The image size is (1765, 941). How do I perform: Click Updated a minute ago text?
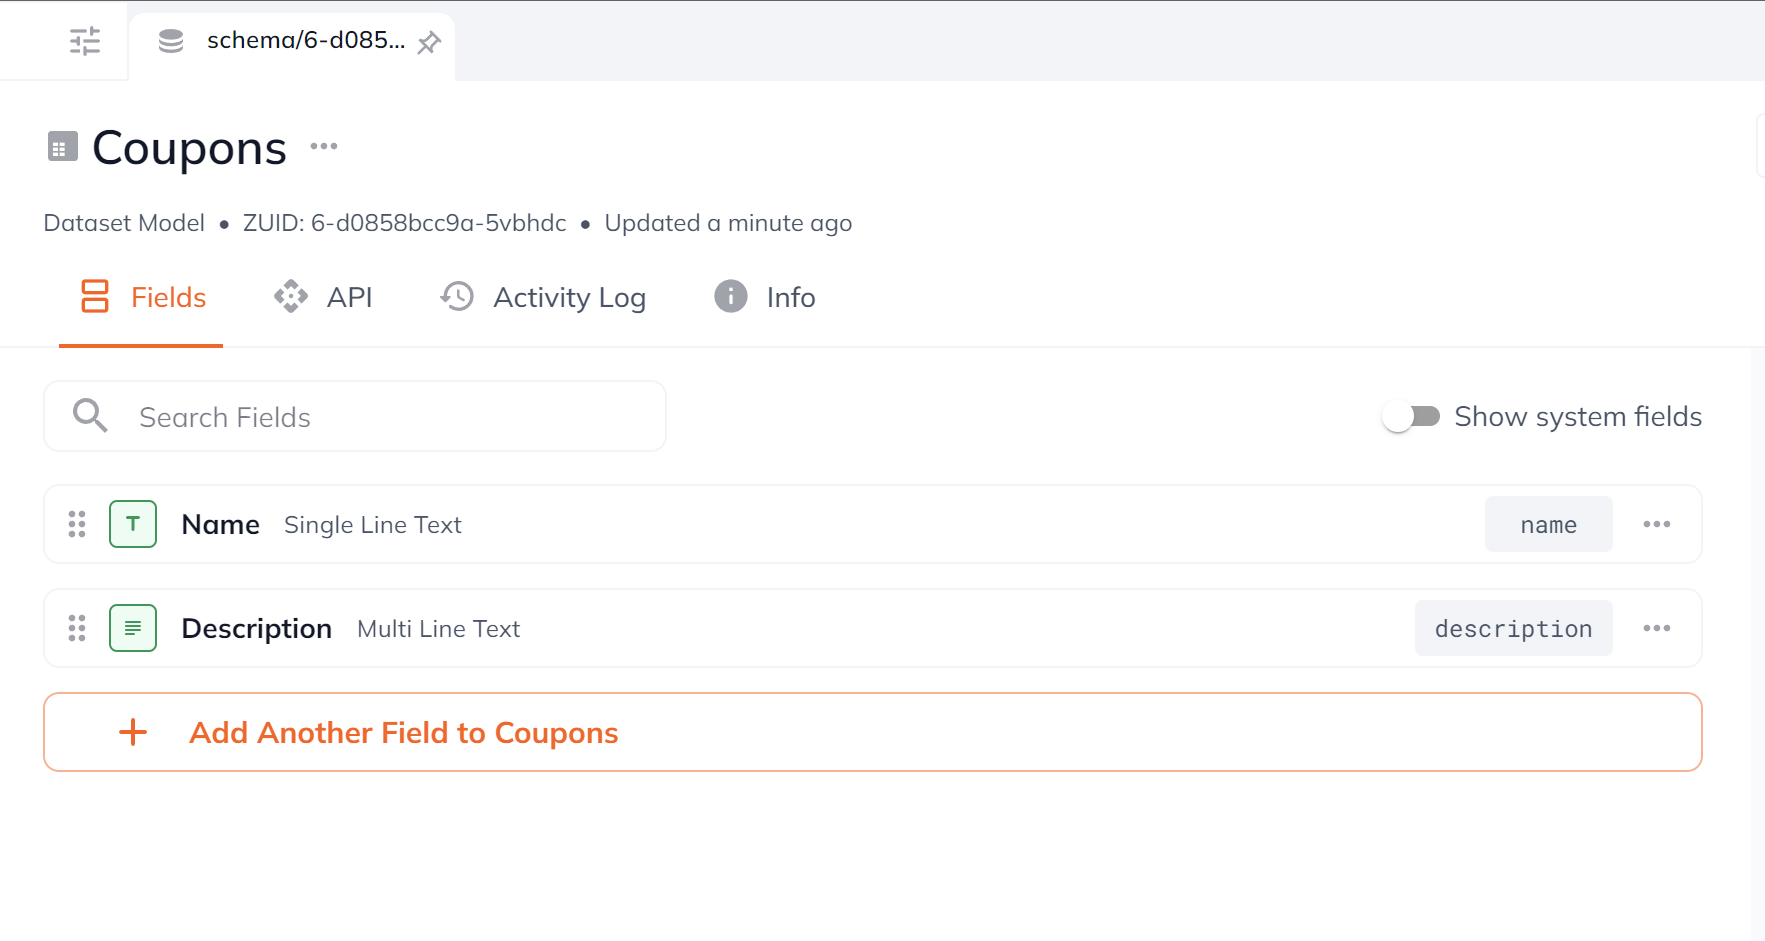pos(728,223)
